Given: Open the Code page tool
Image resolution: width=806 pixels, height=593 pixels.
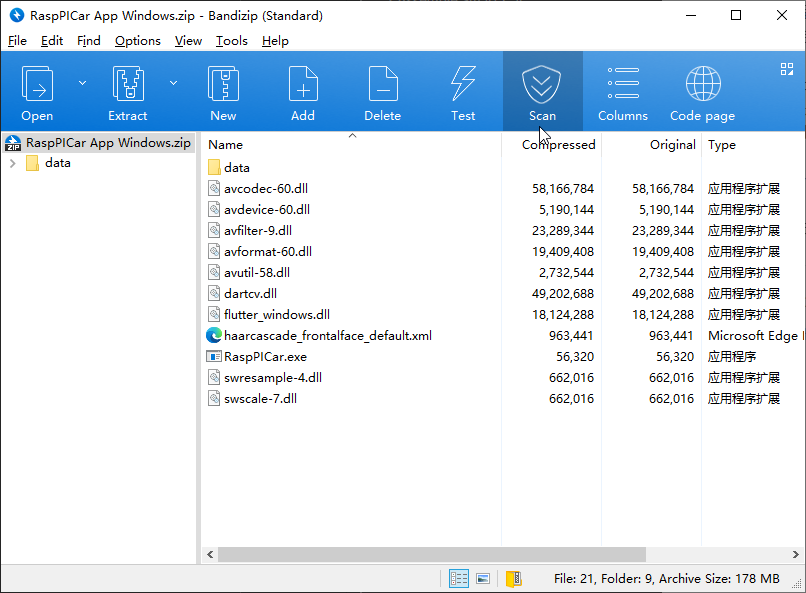Looking at the screenshot, I should (703, 84).
